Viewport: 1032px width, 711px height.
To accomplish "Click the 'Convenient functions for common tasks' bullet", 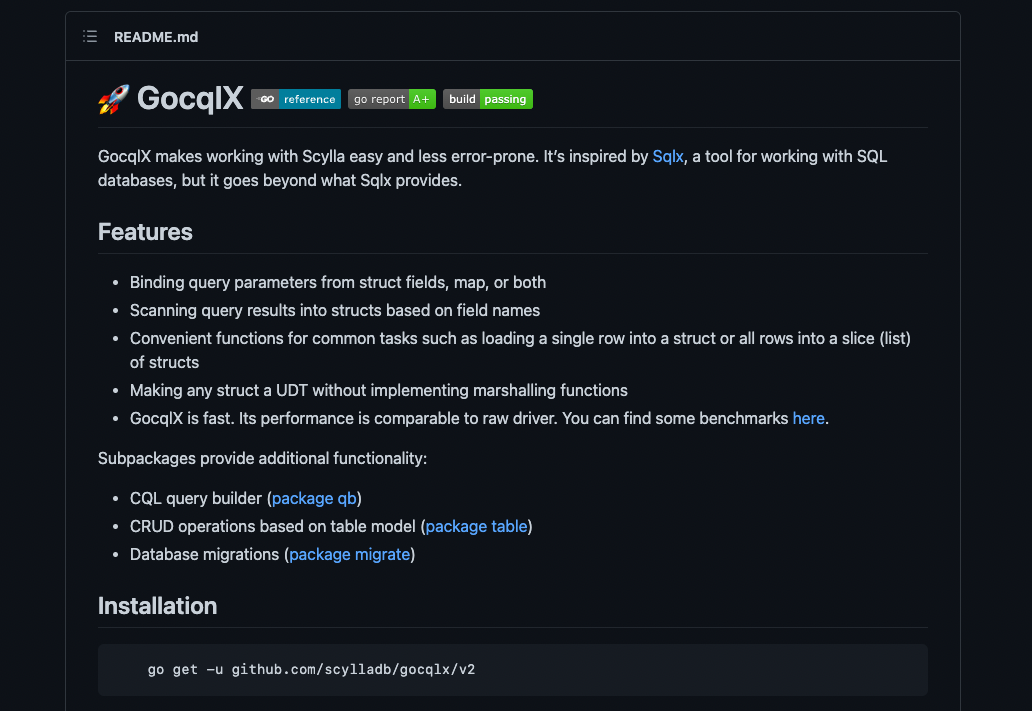I will pyautogui.click(x=520, y=350).
